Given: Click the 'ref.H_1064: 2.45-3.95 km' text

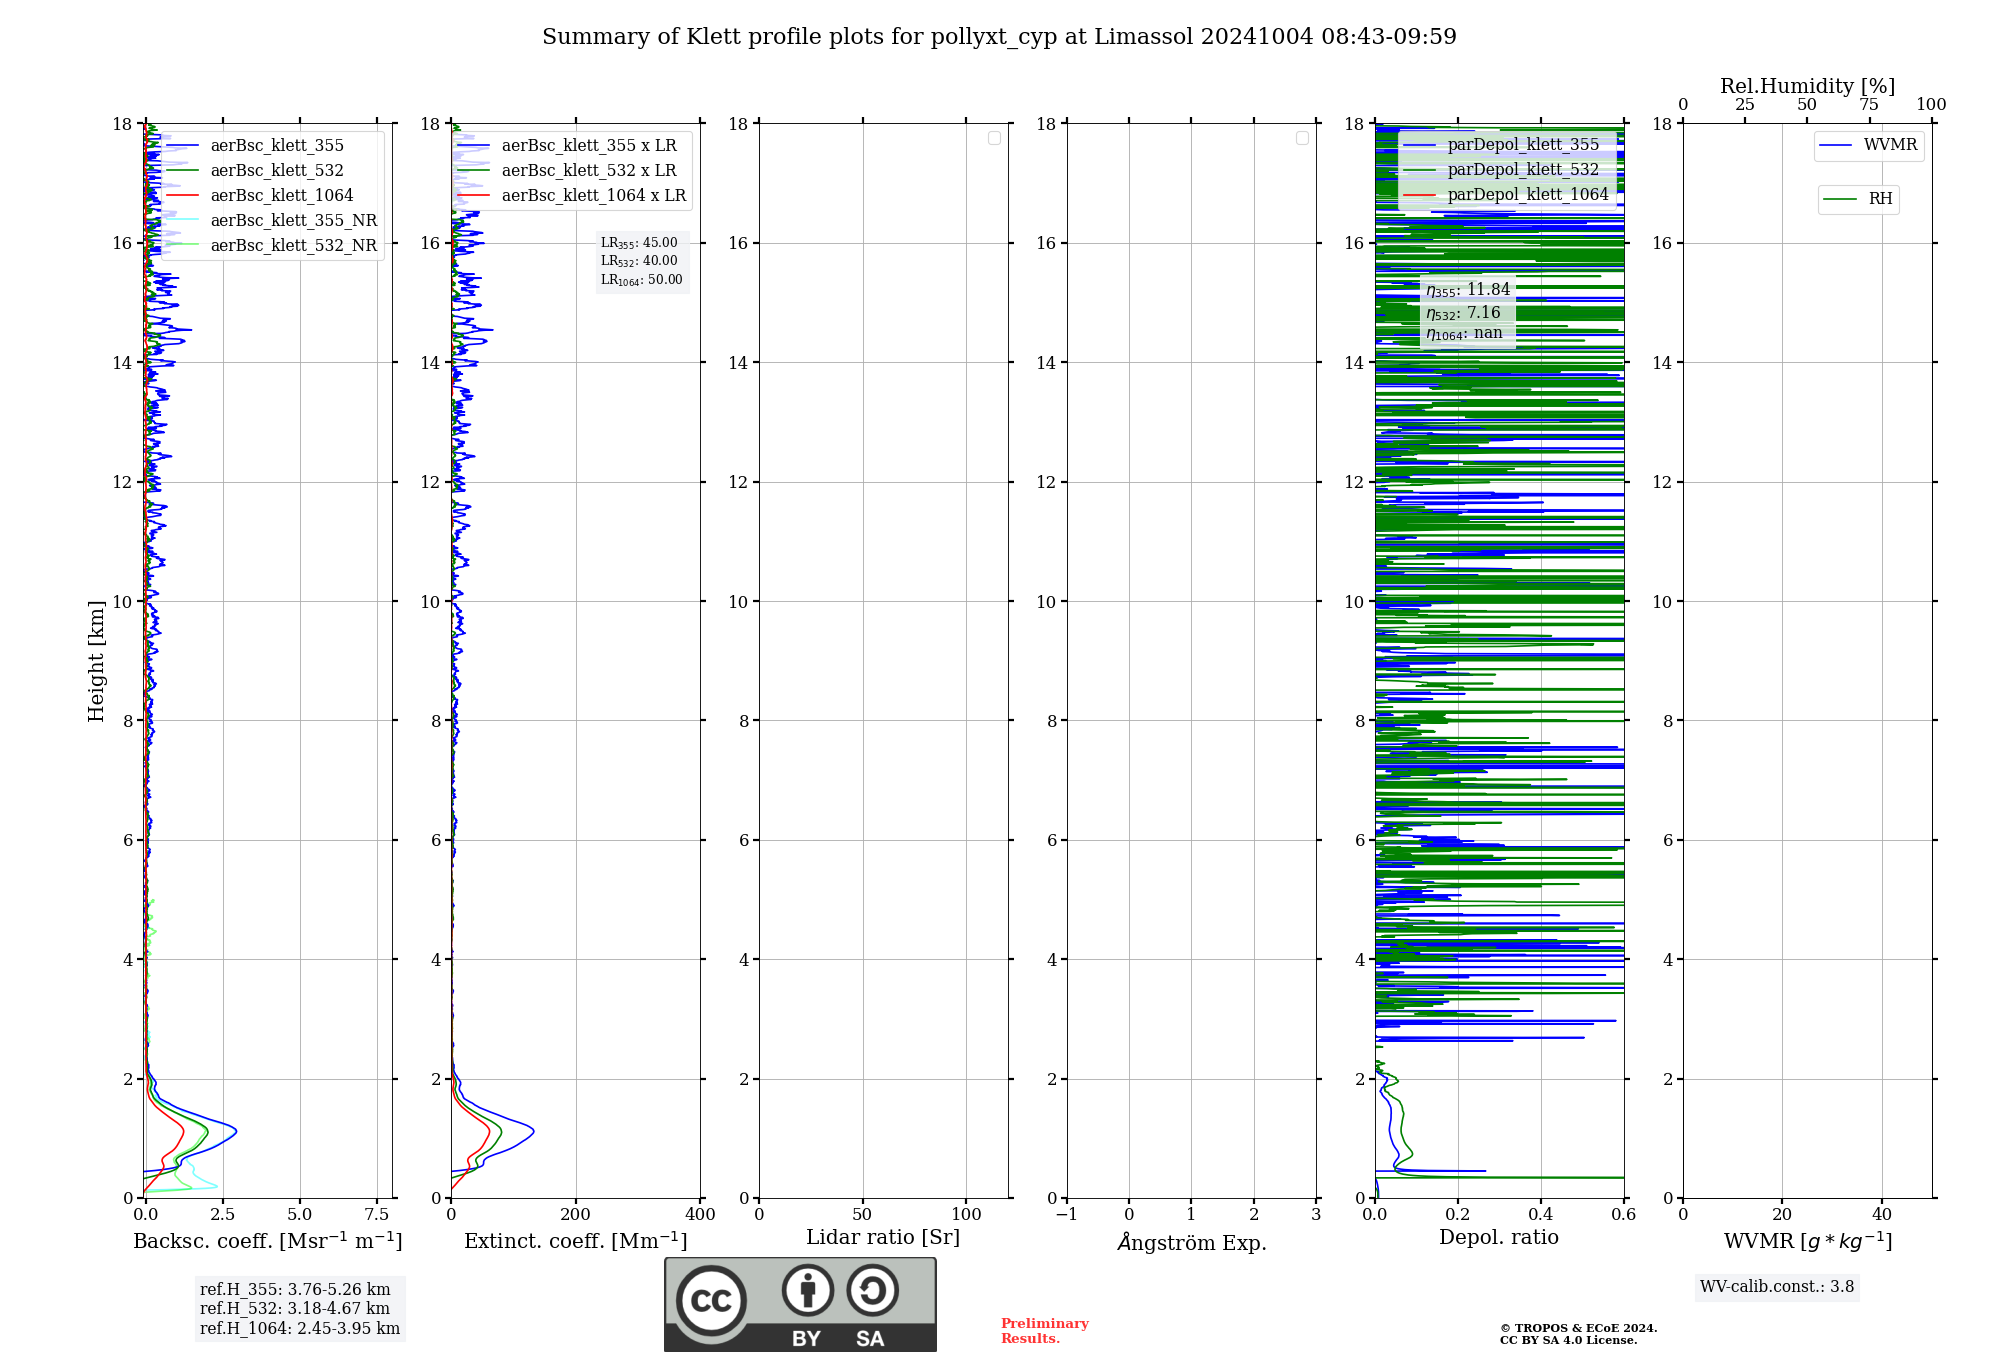Looking at the screenshot, I should 300,1329.
